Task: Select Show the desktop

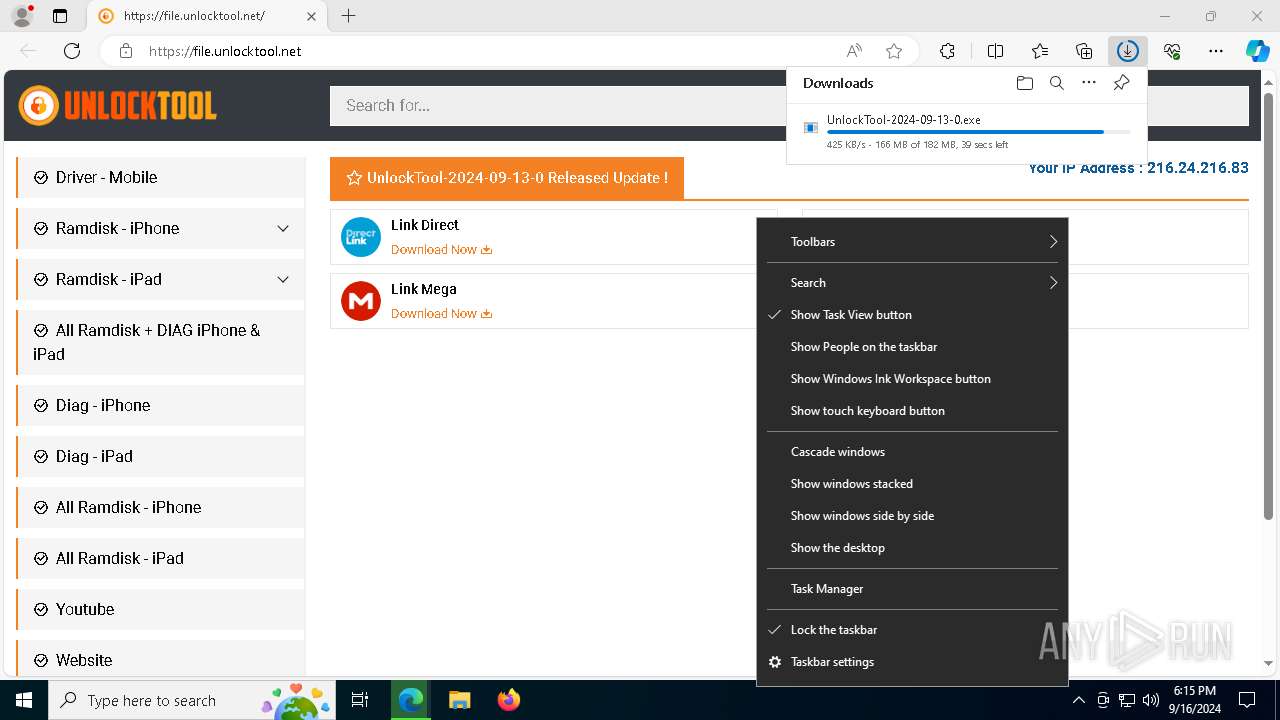Action: 912,548
